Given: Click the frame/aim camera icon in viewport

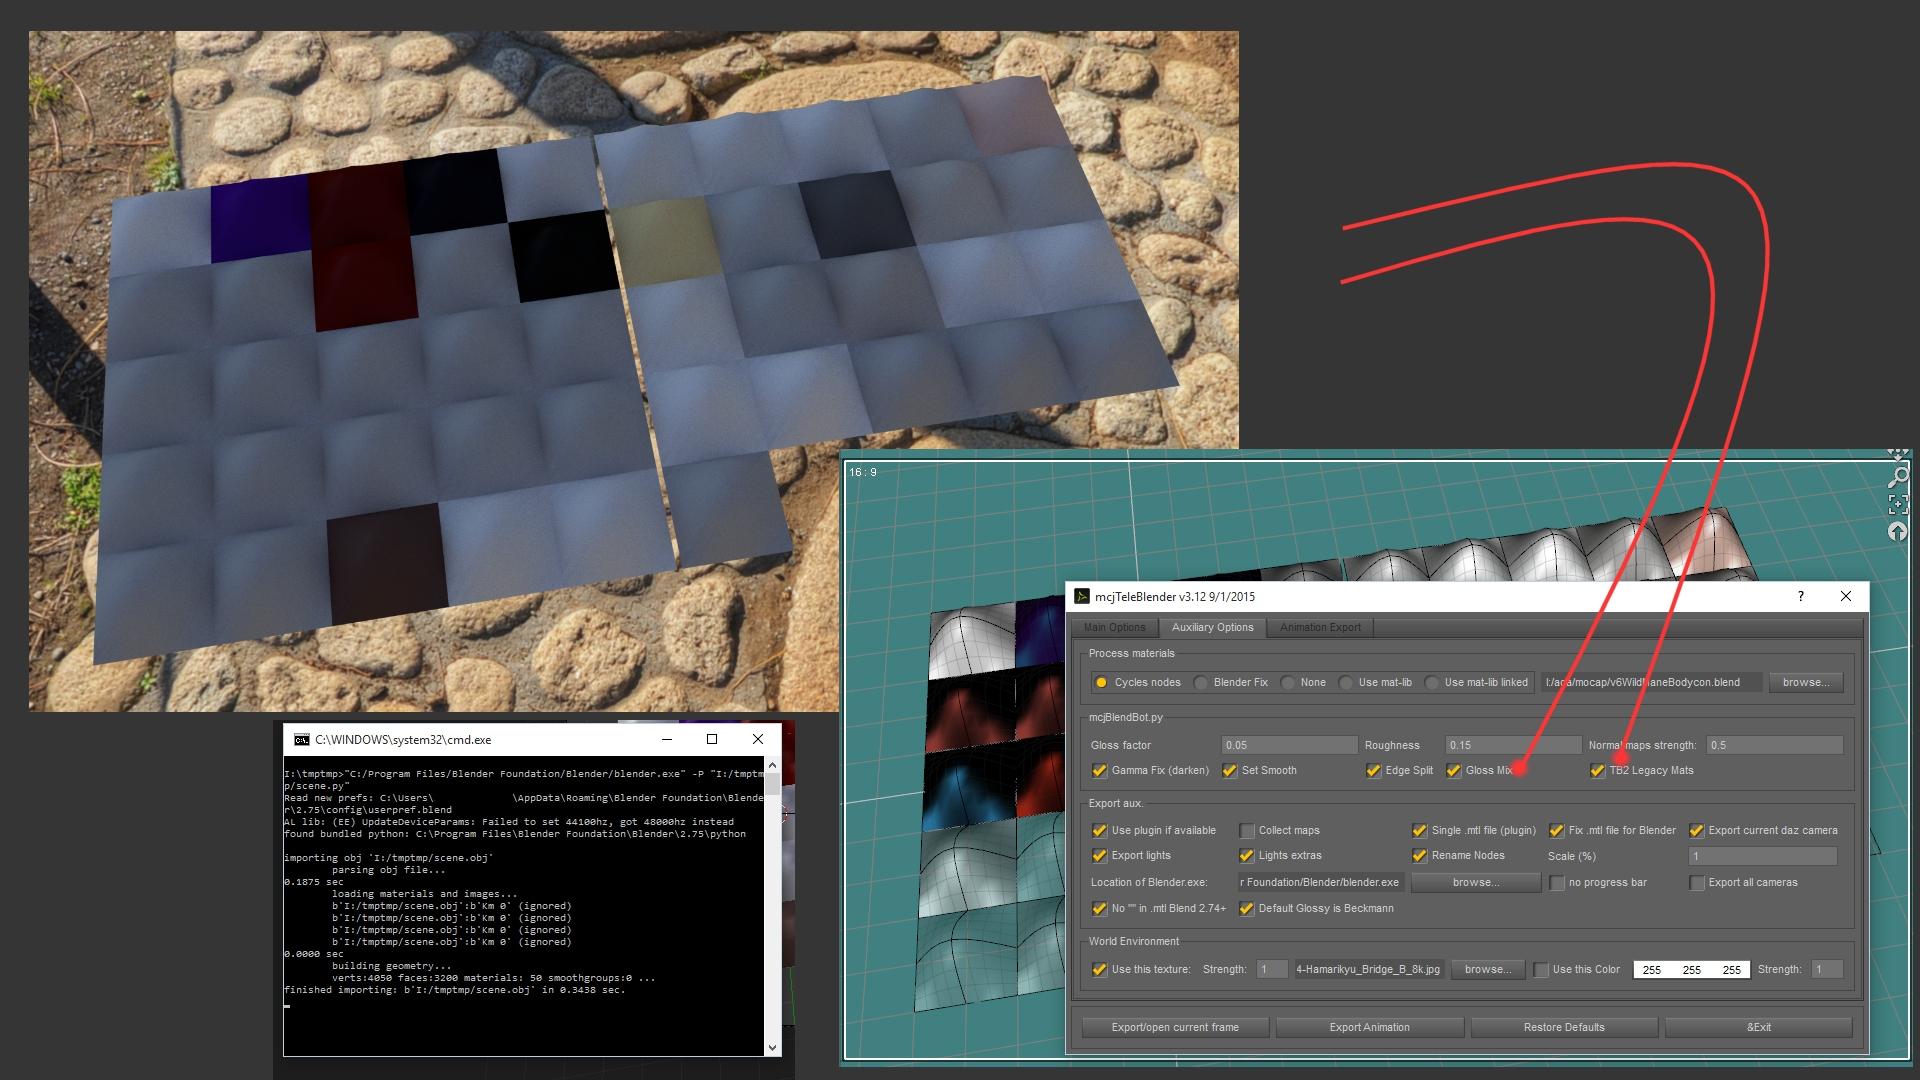Looking at the screenshot, I should tap(1898, 505).
